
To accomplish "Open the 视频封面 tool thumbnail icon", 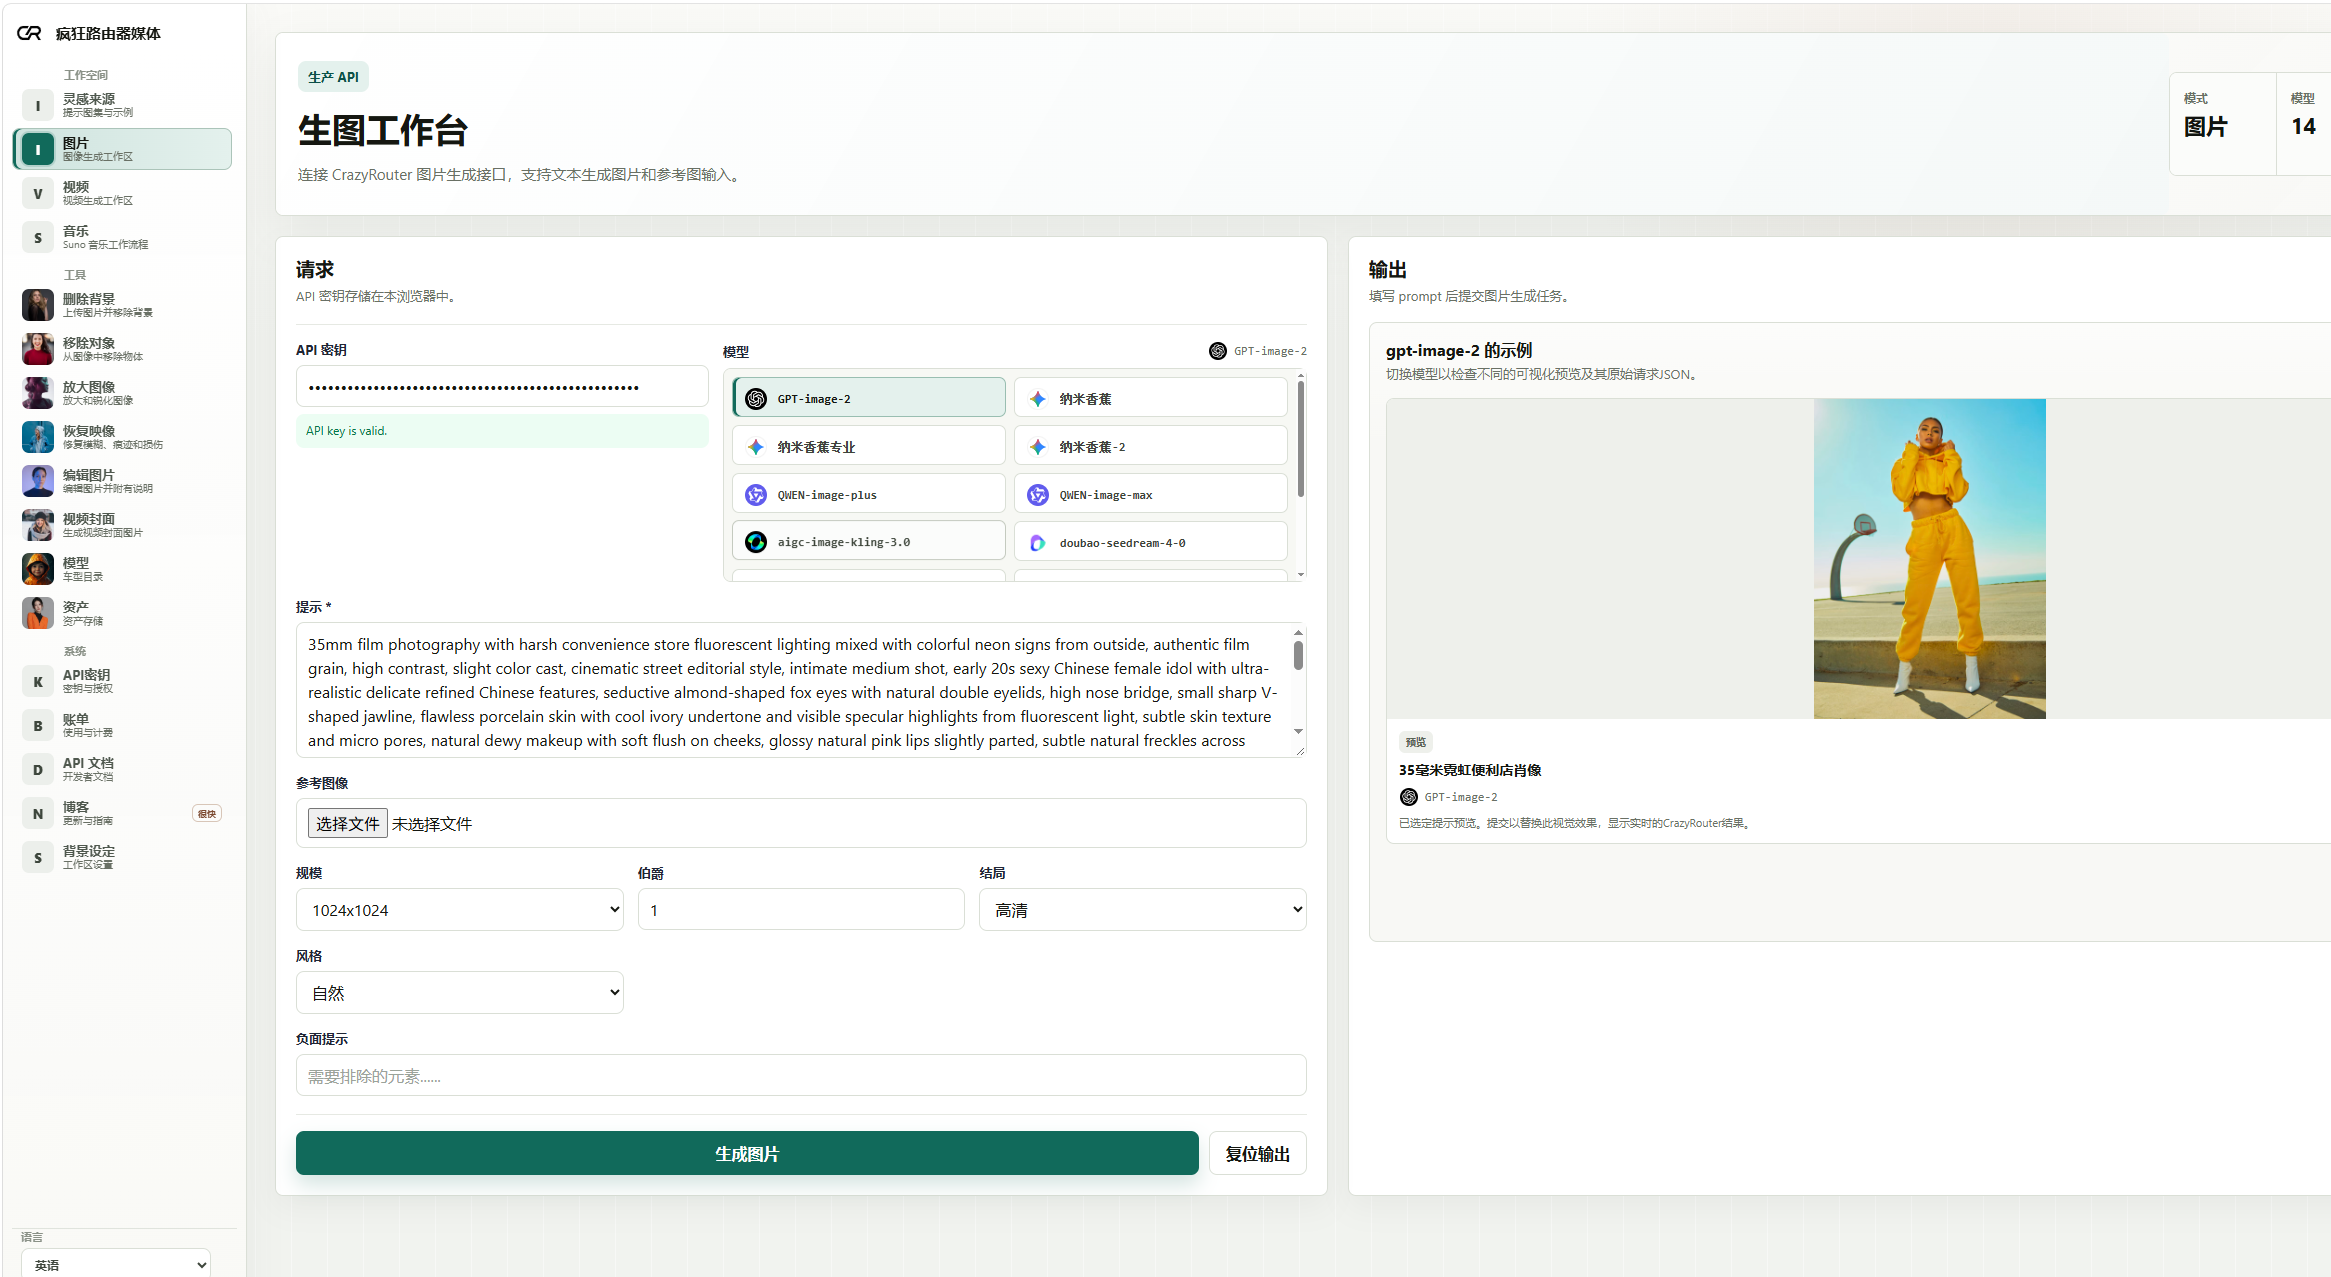I will (x=38, y=525).
